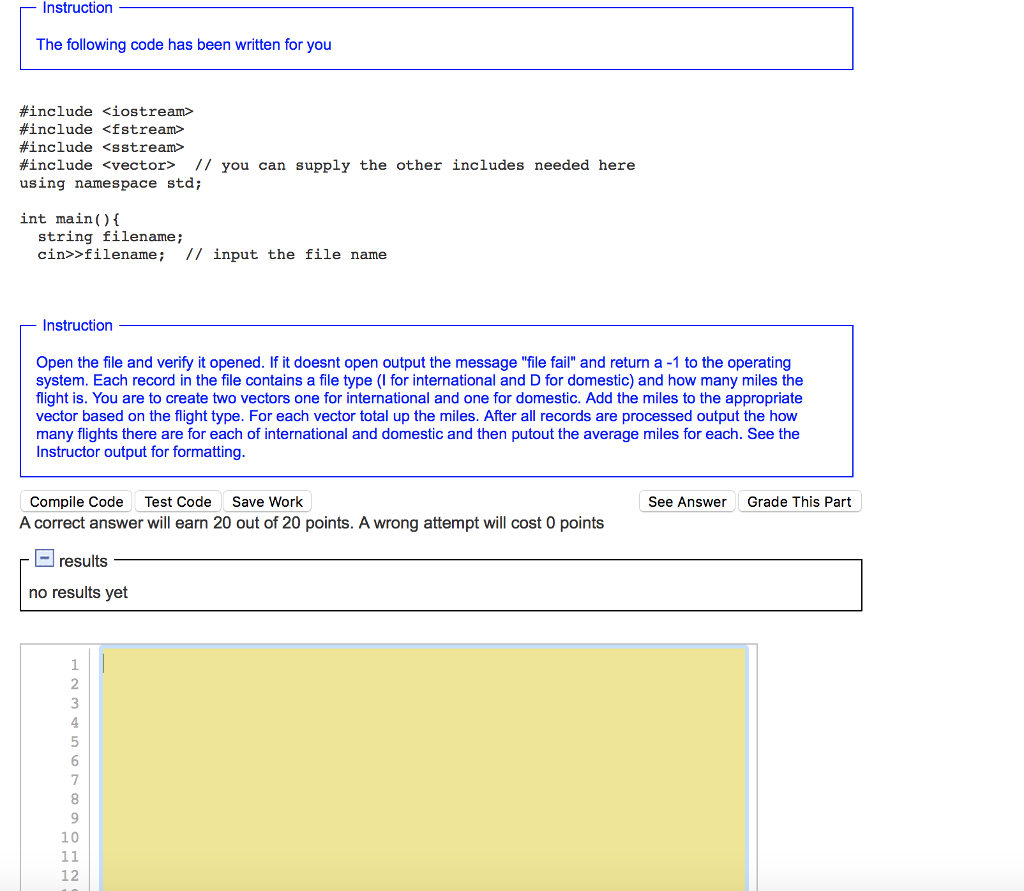Select line number 8 in editor gutter

[x=74, y=799]
